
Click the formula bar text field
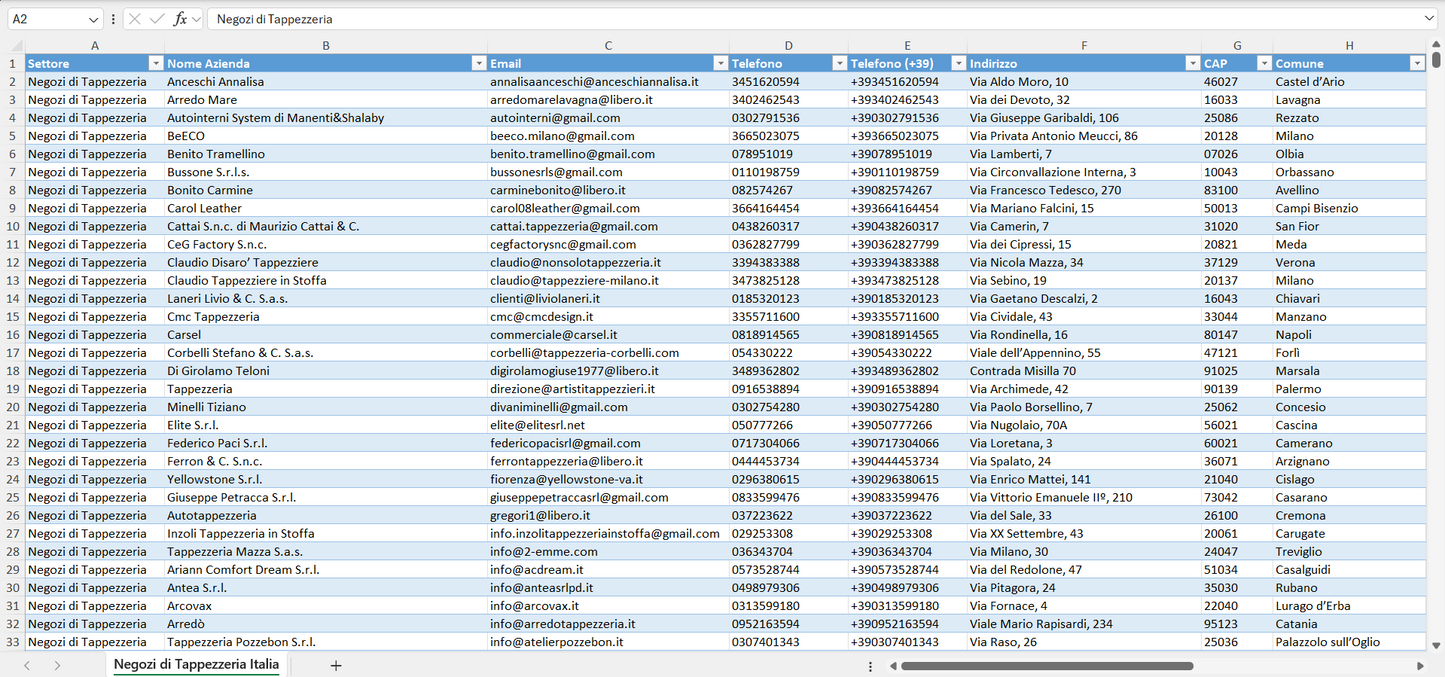[x=800, y=19]
